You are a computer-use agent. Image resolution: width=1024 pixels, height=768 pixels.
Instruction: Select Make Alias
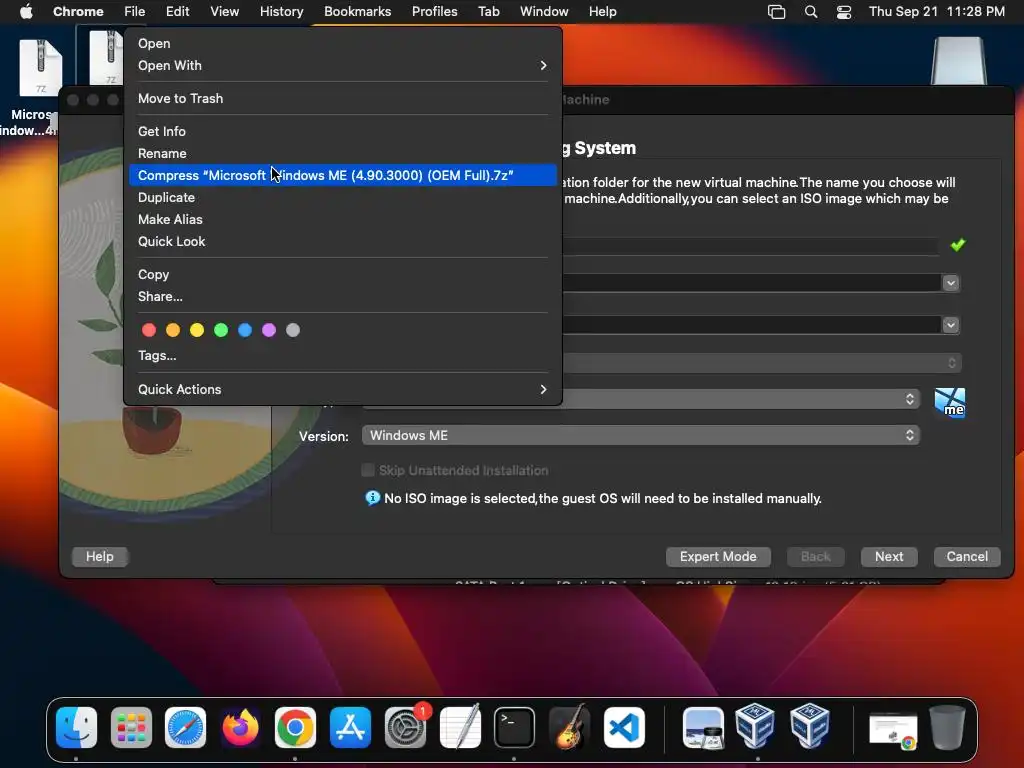[343, 219]
